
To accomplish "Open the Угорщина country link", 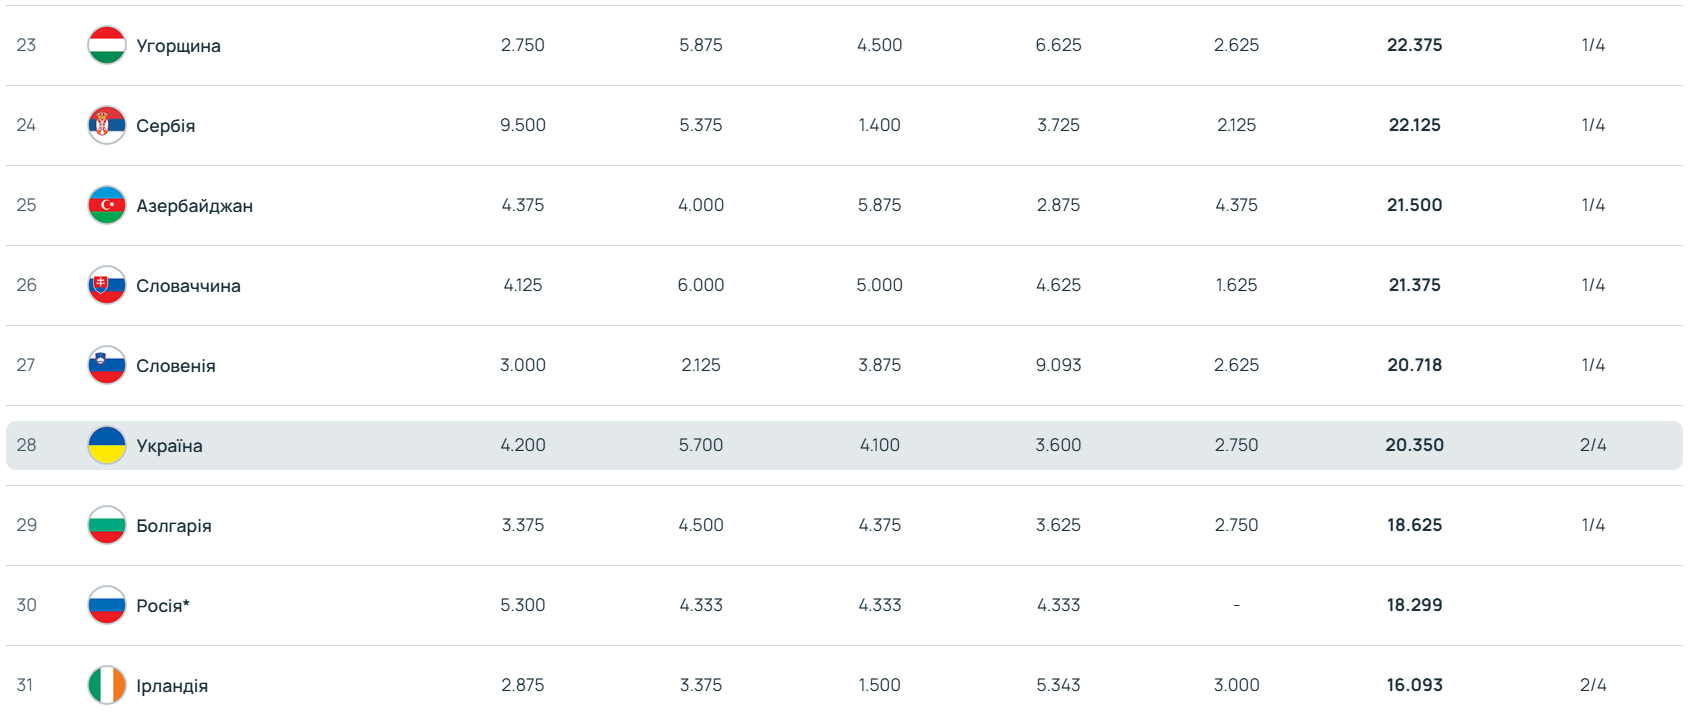I will click(x=178, y=46).
